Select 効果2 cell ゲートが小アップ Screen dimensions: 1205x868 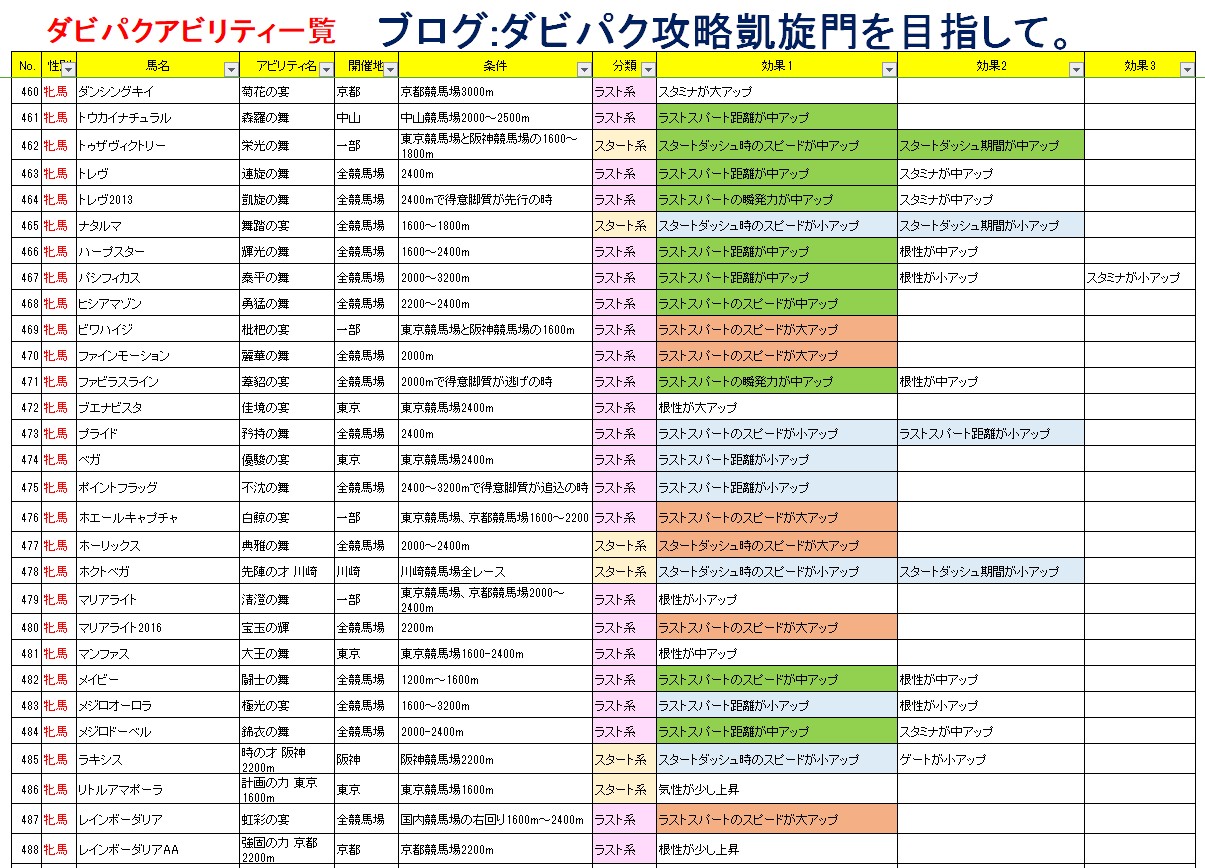990,759
